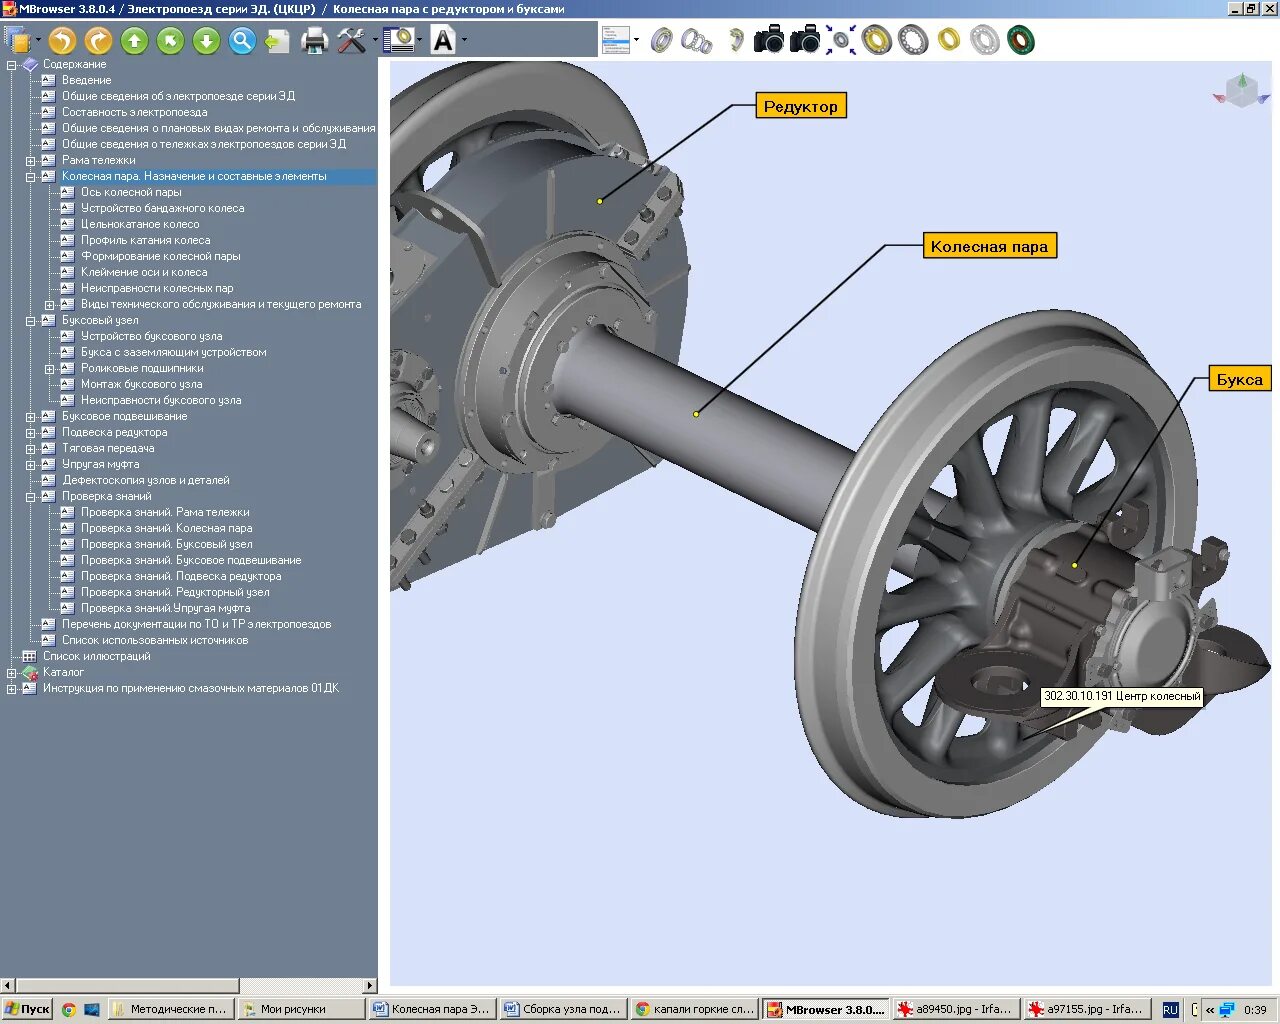1280x1024 pixels.
Task: Click the Пуск start button
Action: pyautogui.click(x=27, y=1009)
